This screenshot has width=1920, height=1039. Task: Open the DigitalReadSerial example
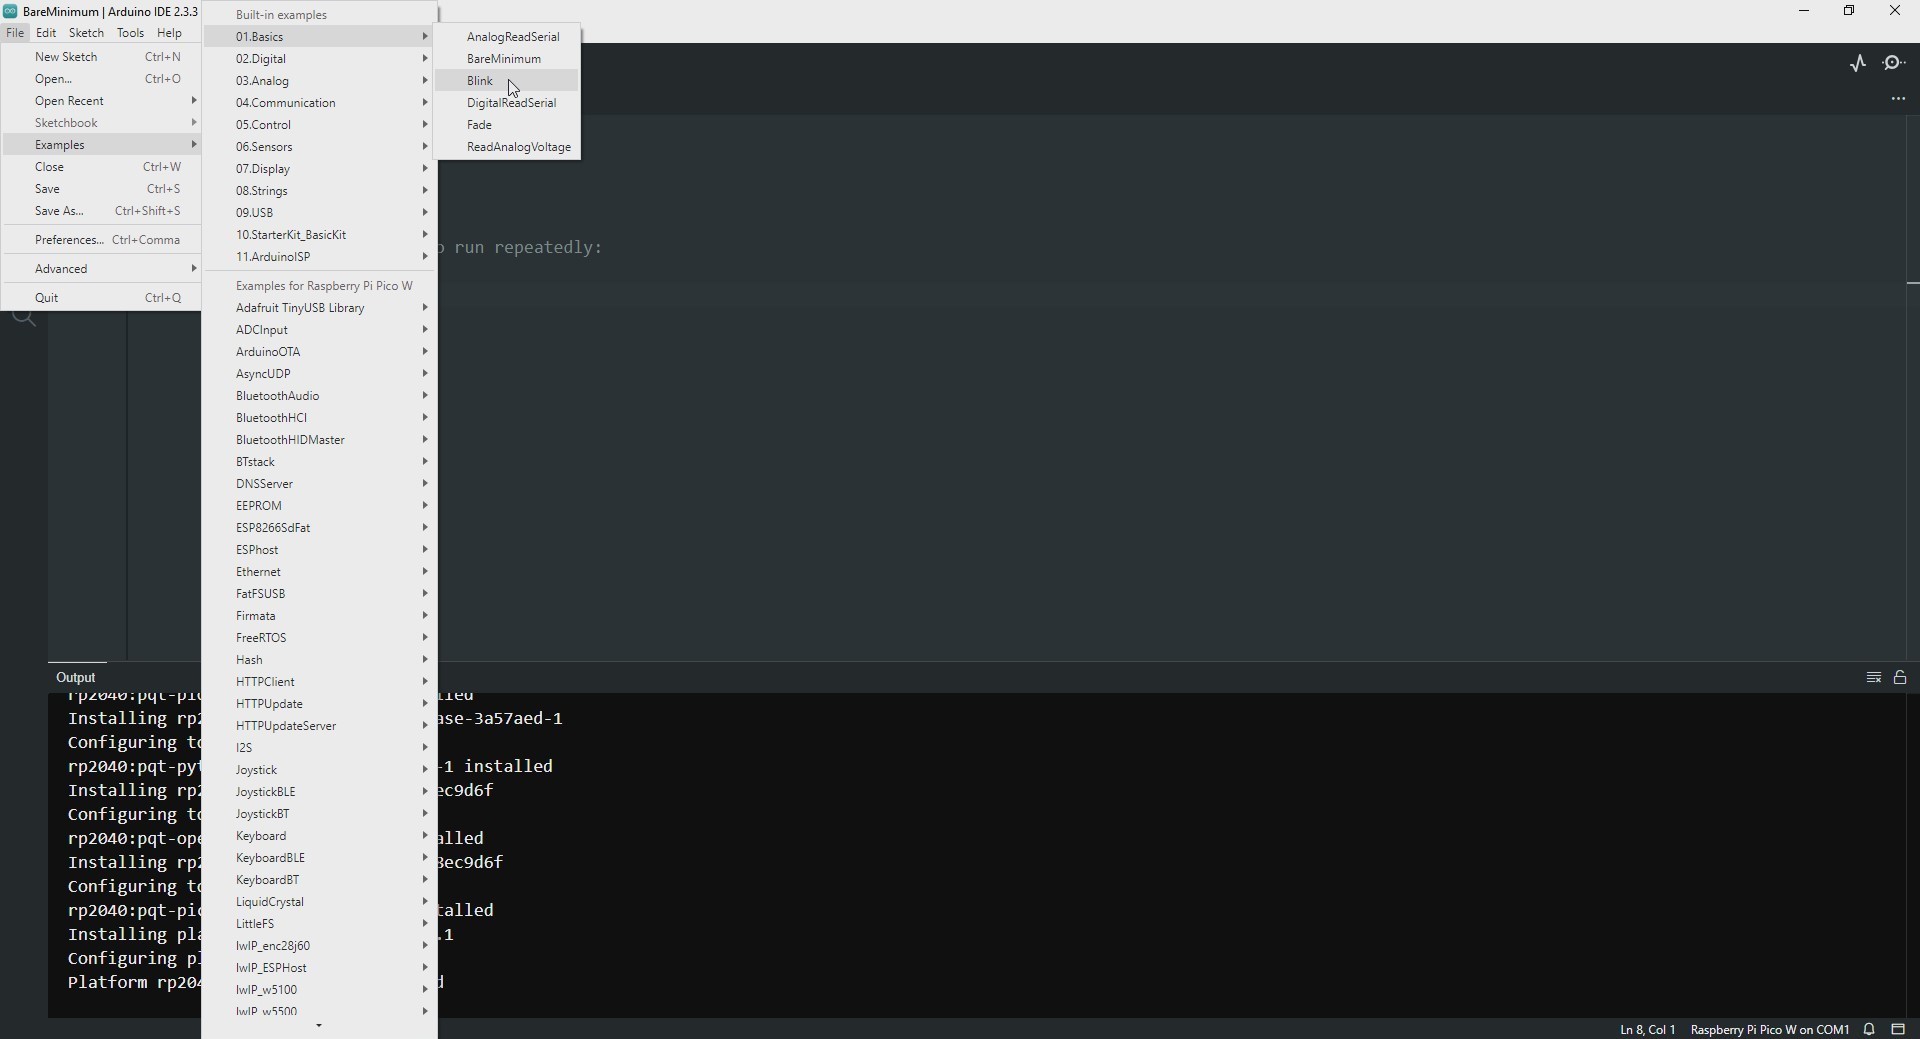click(x=508, y=103)
